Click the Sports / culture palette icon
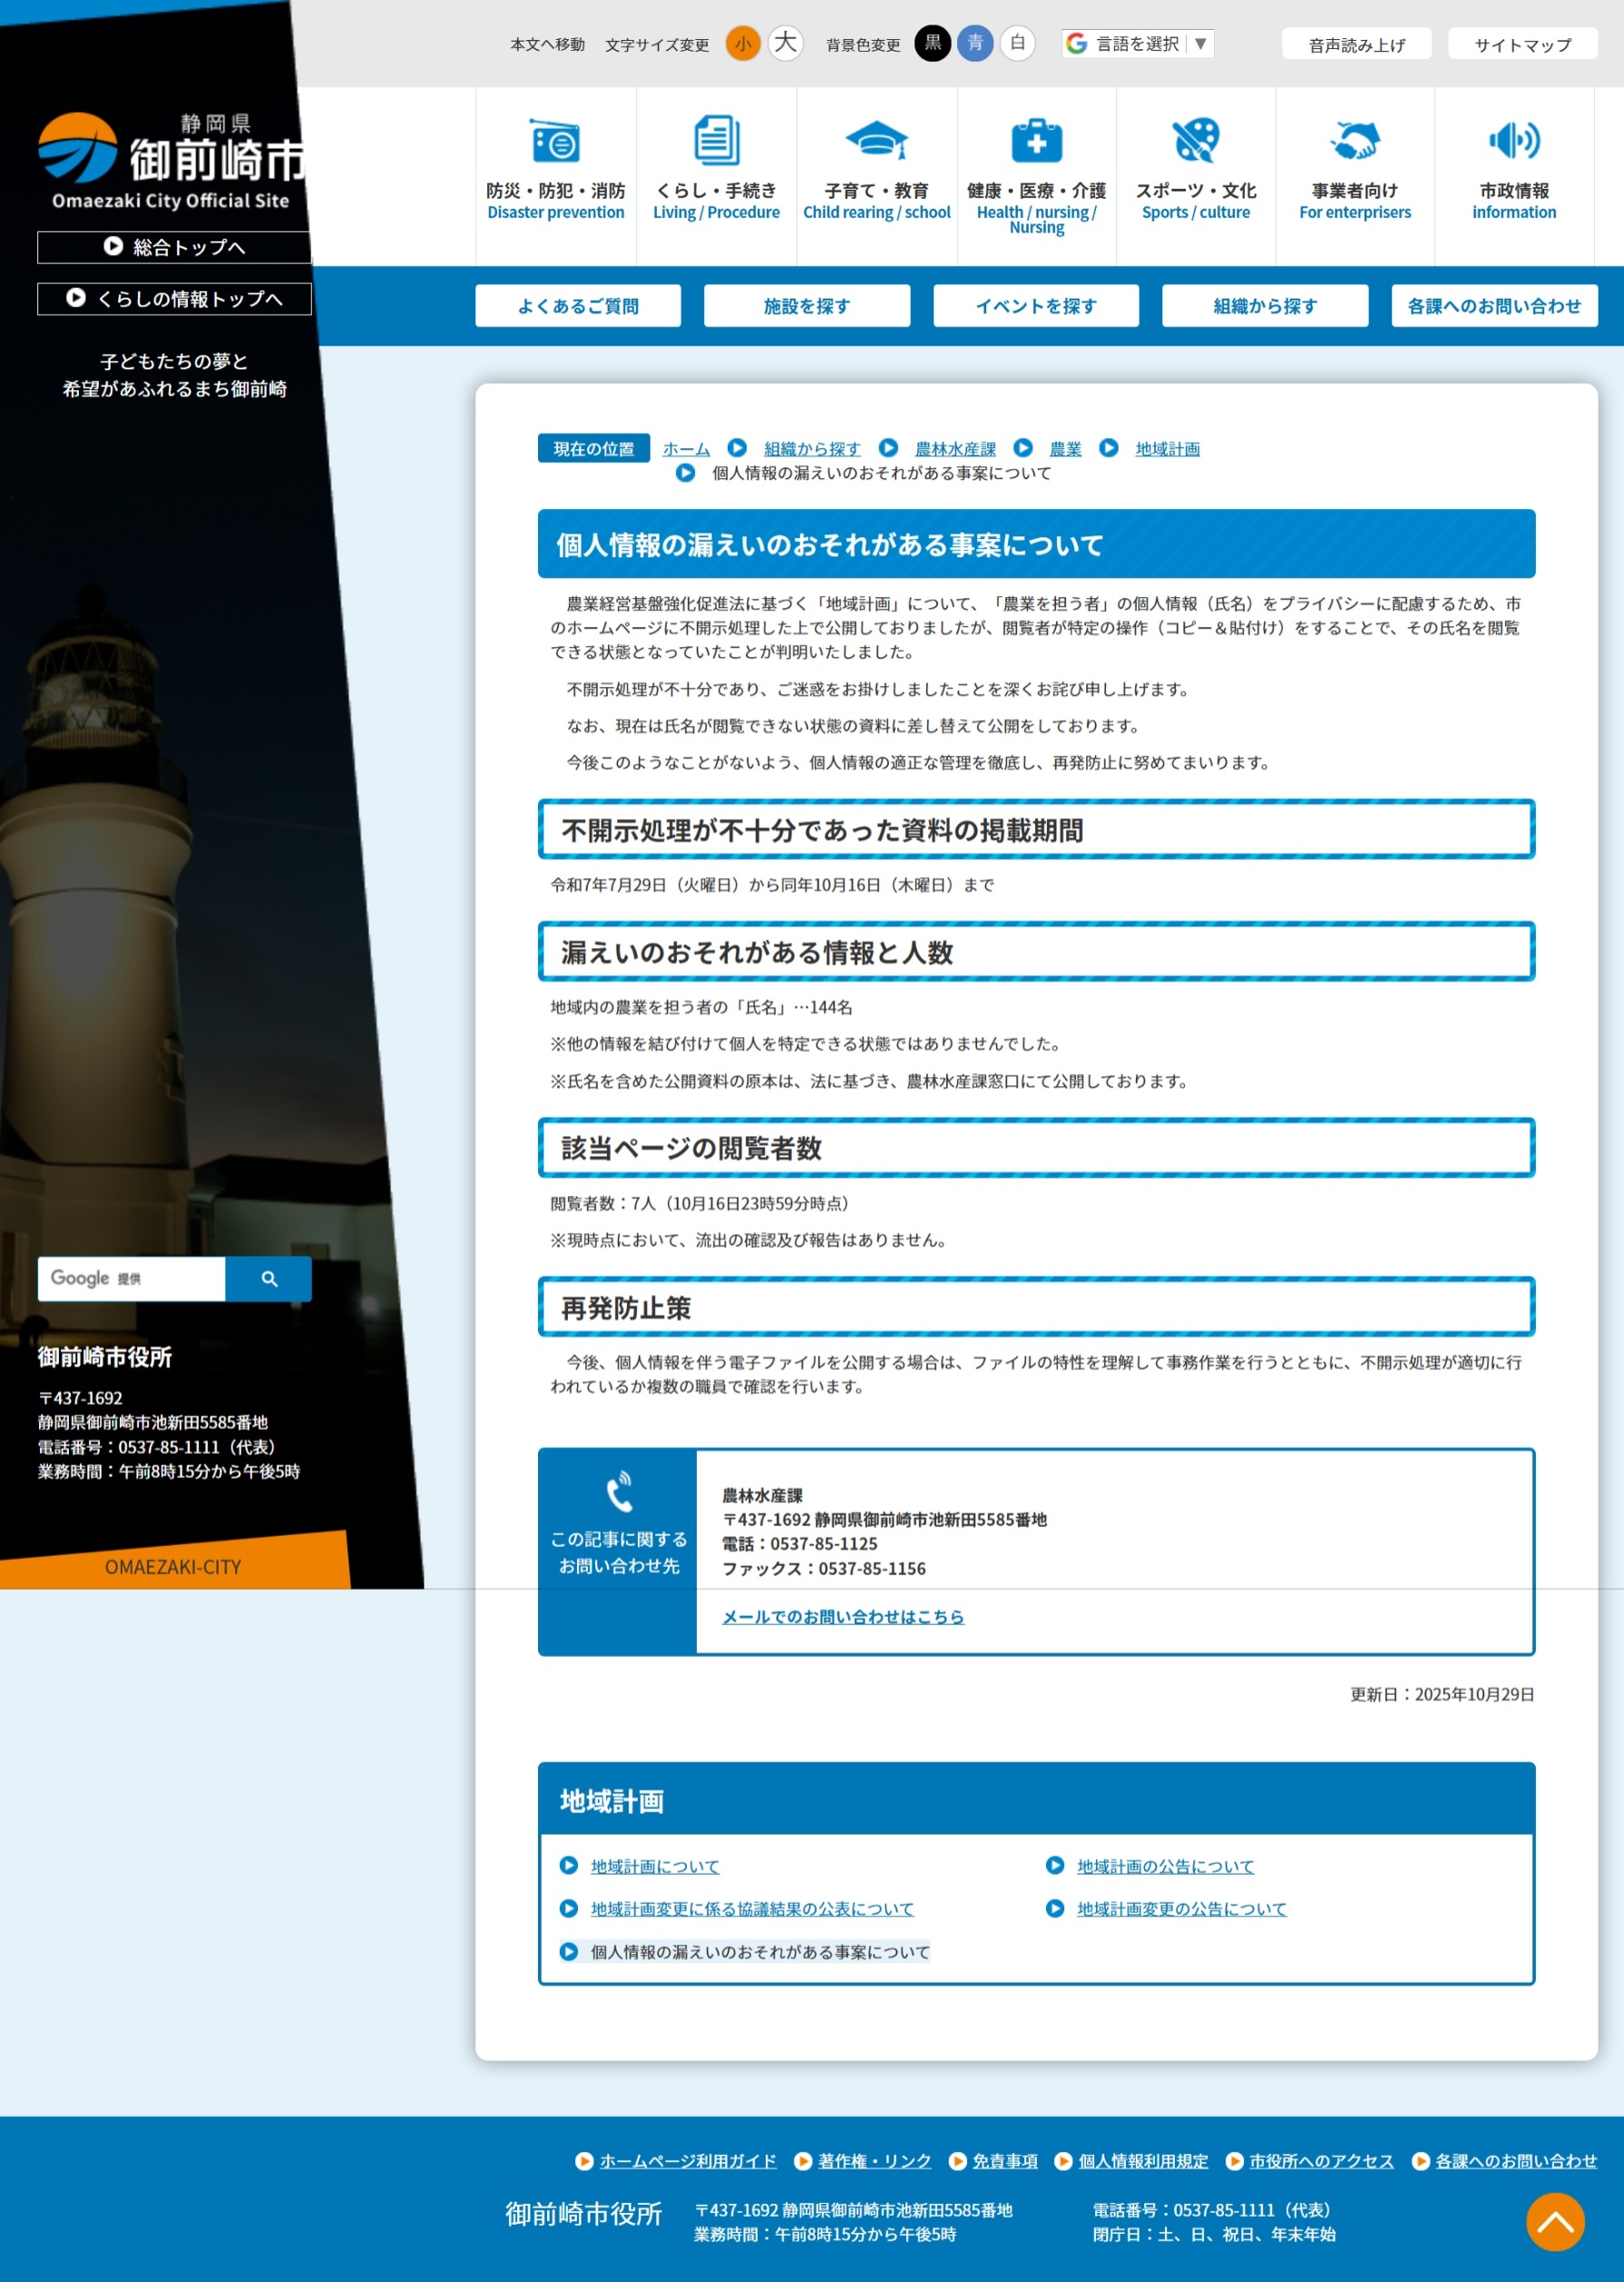The height and width of the screenshot is (2282, 1624). click(1195, 141)
